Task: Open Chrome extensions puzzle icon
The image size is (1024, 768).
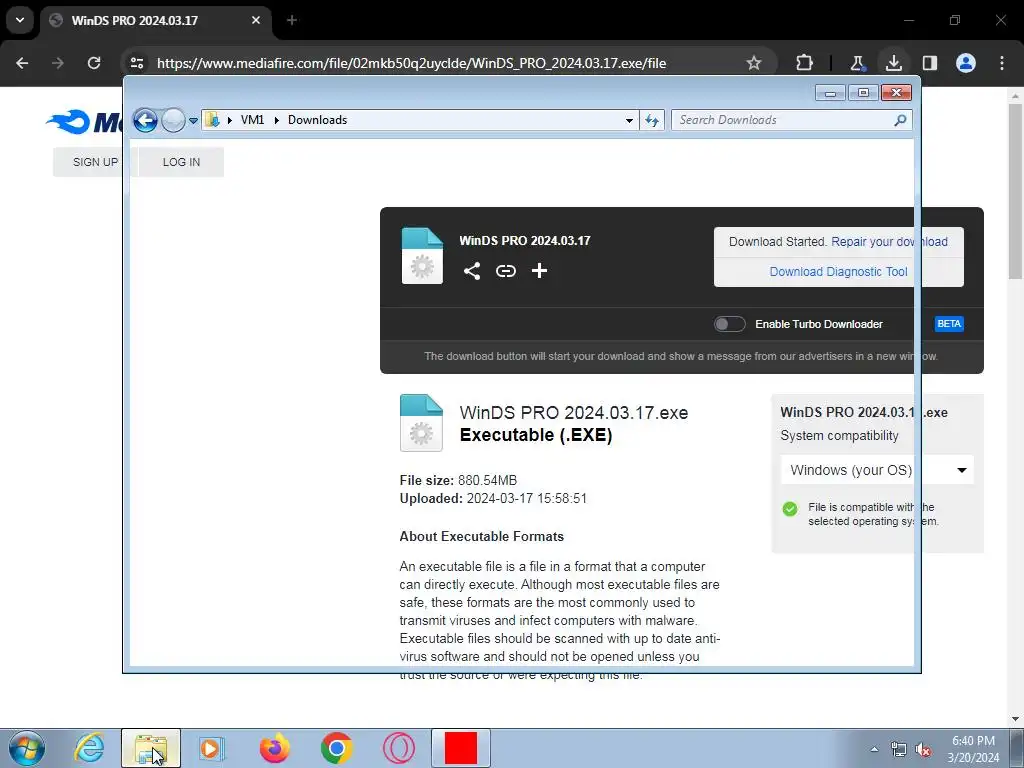Action: [805, 63]
